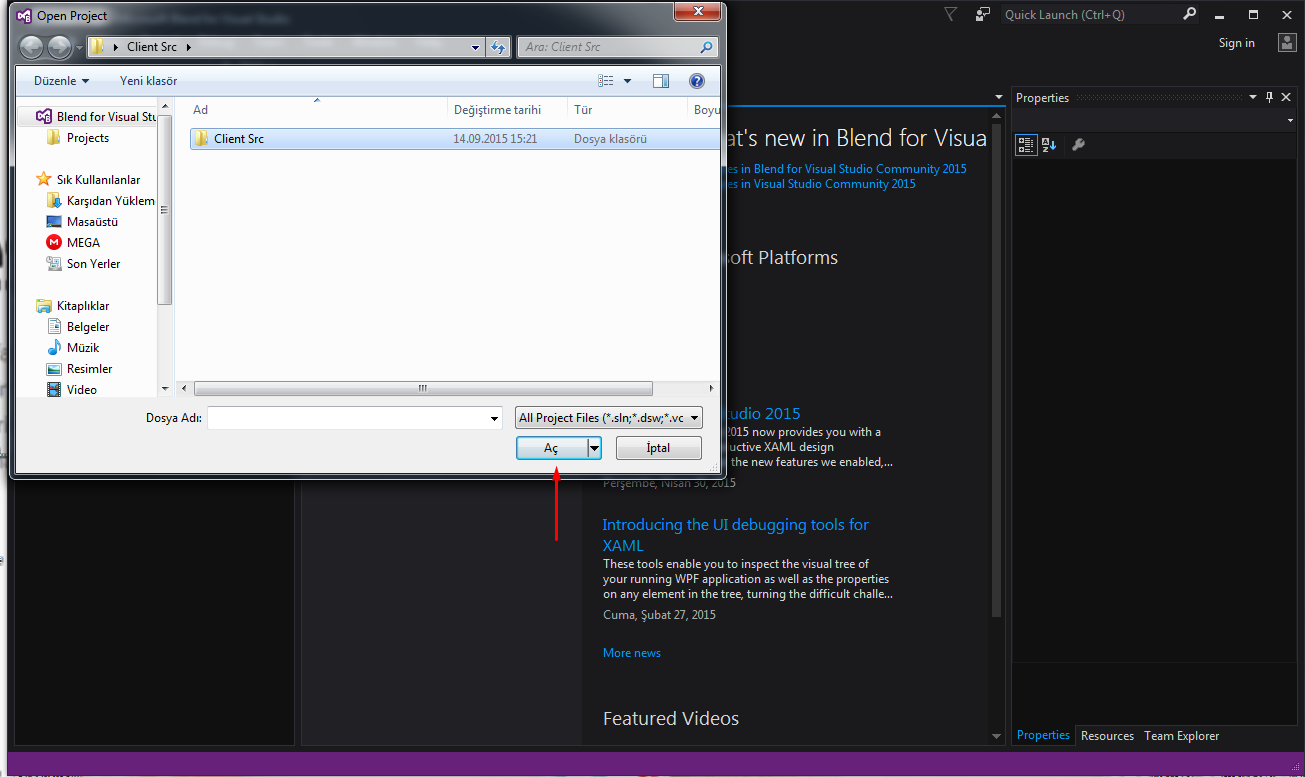This screenshot has width=1305, height=777.
Task: Click the Sık Kullanılanlar star icon
Action: [x=44, y=180]
